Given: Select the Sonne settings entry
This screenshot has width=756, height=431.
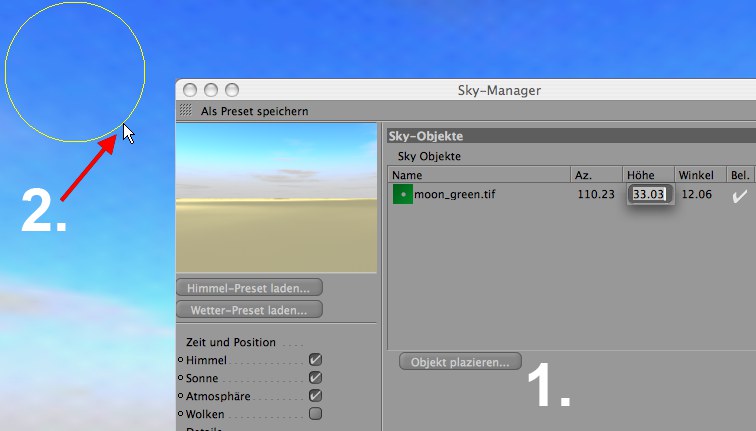Looking at the screenshot, I should tap(202, 378).
